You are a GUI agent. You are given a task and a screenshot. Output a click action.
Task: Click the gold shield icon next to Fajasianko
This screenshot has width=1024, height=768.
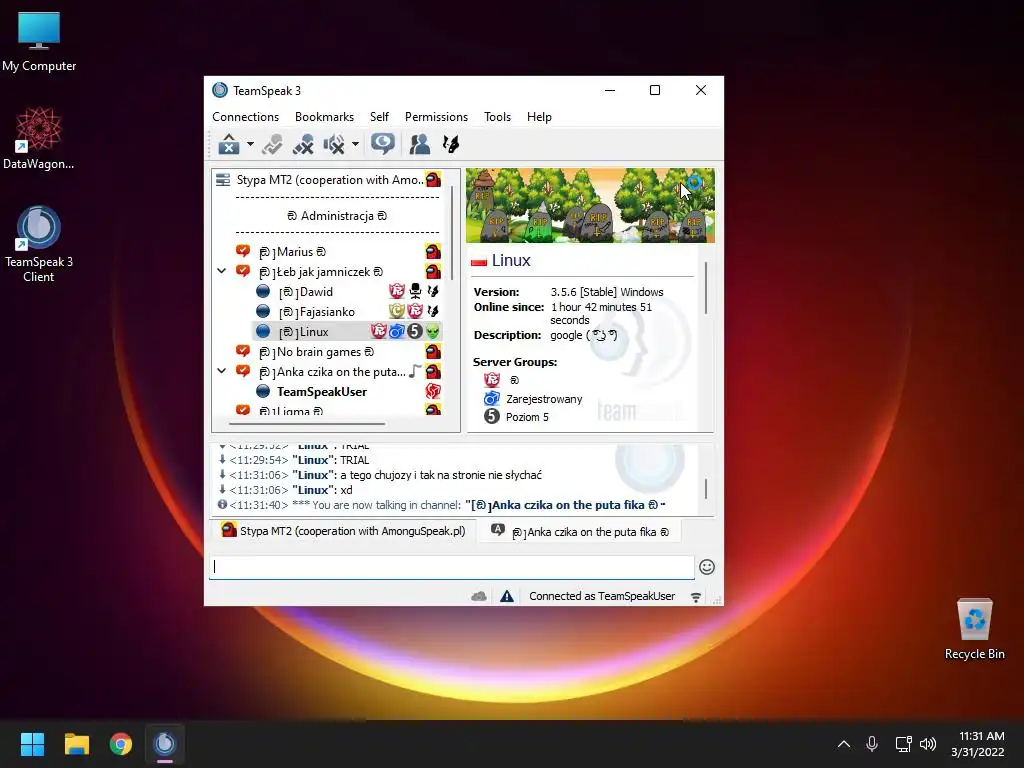click(x=396, y=312)
